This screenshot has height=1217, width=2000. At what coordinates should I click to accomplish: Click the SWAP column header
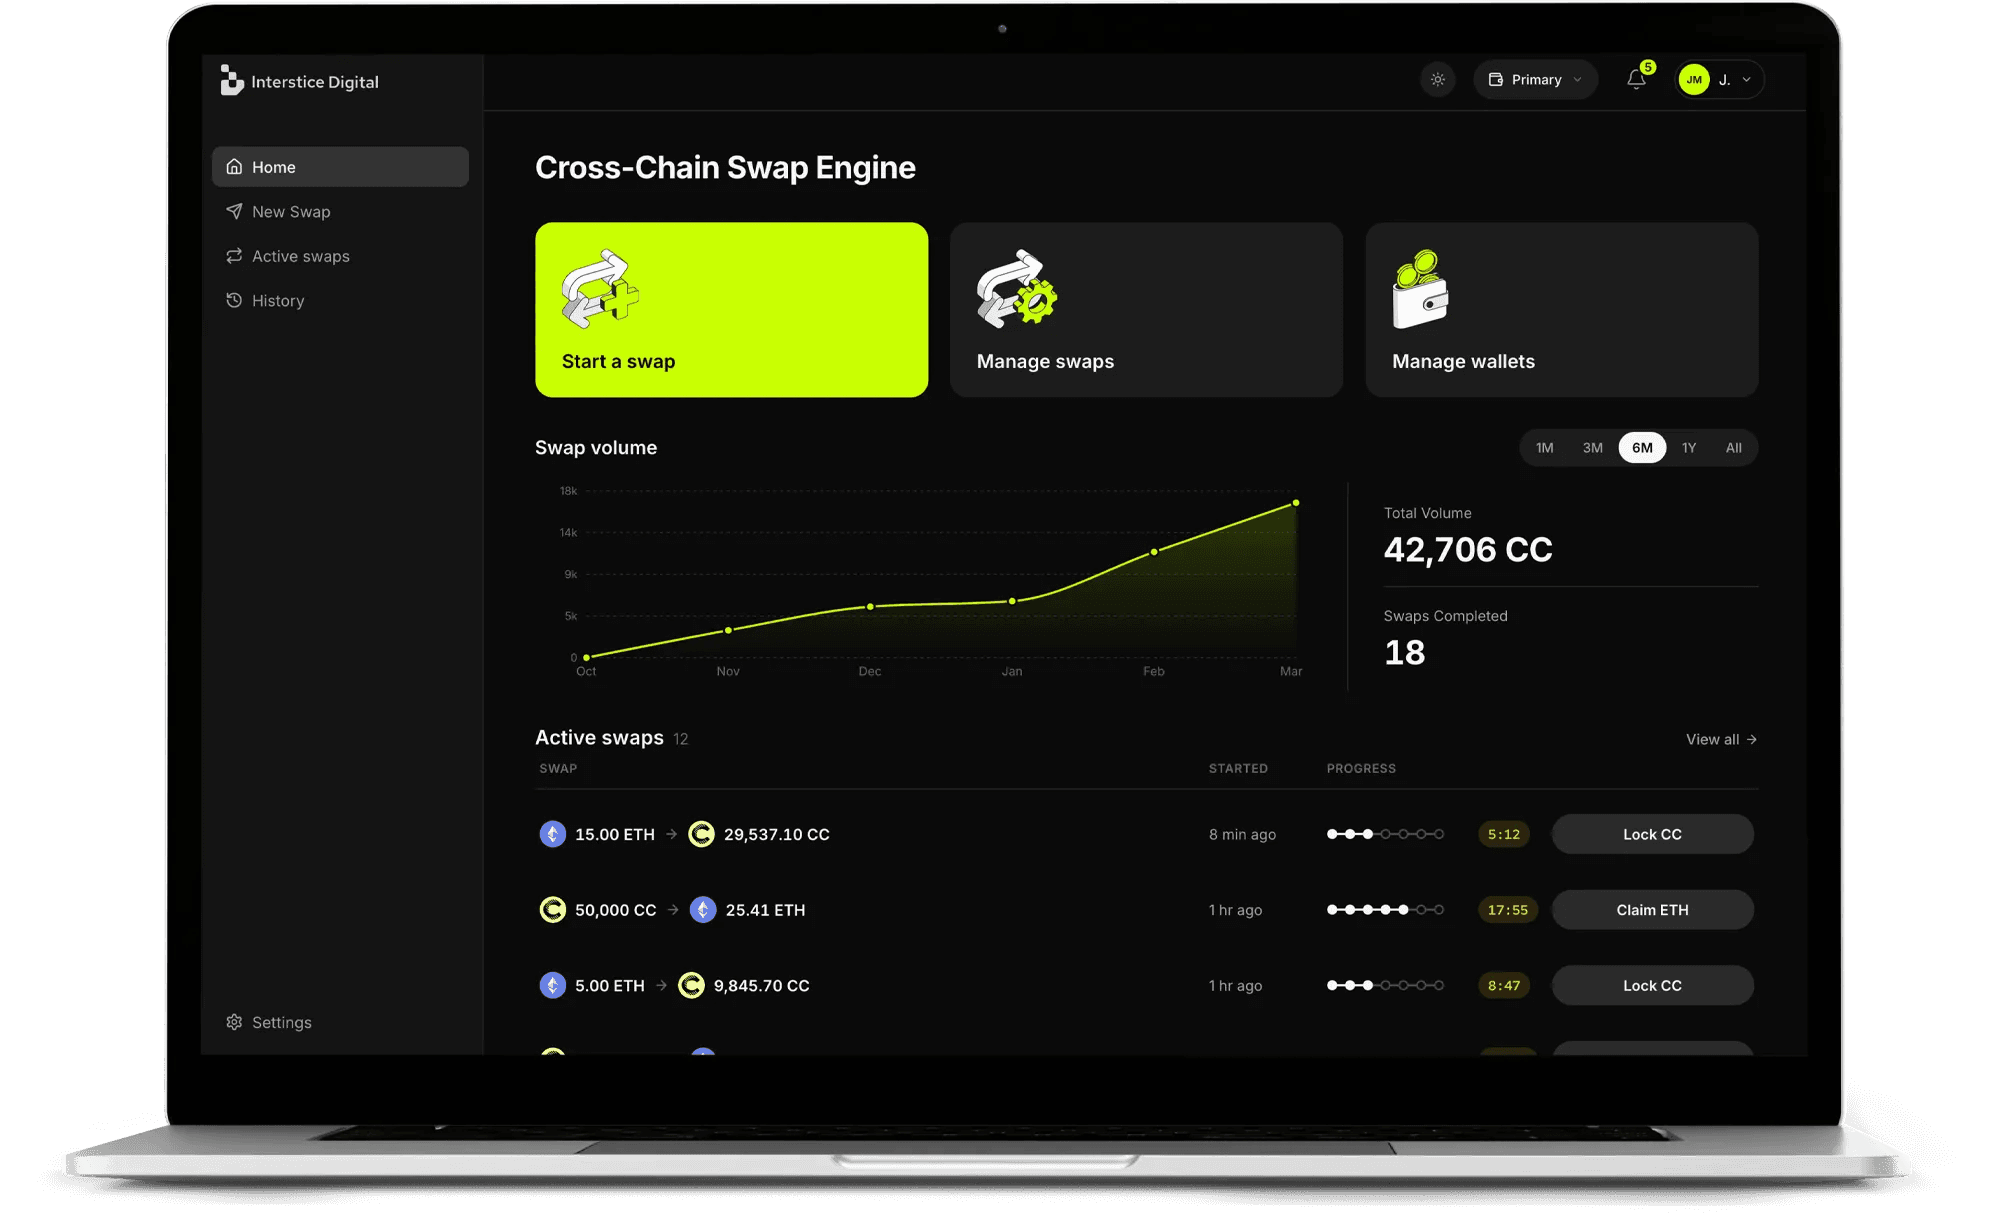(x=558, y=768)
